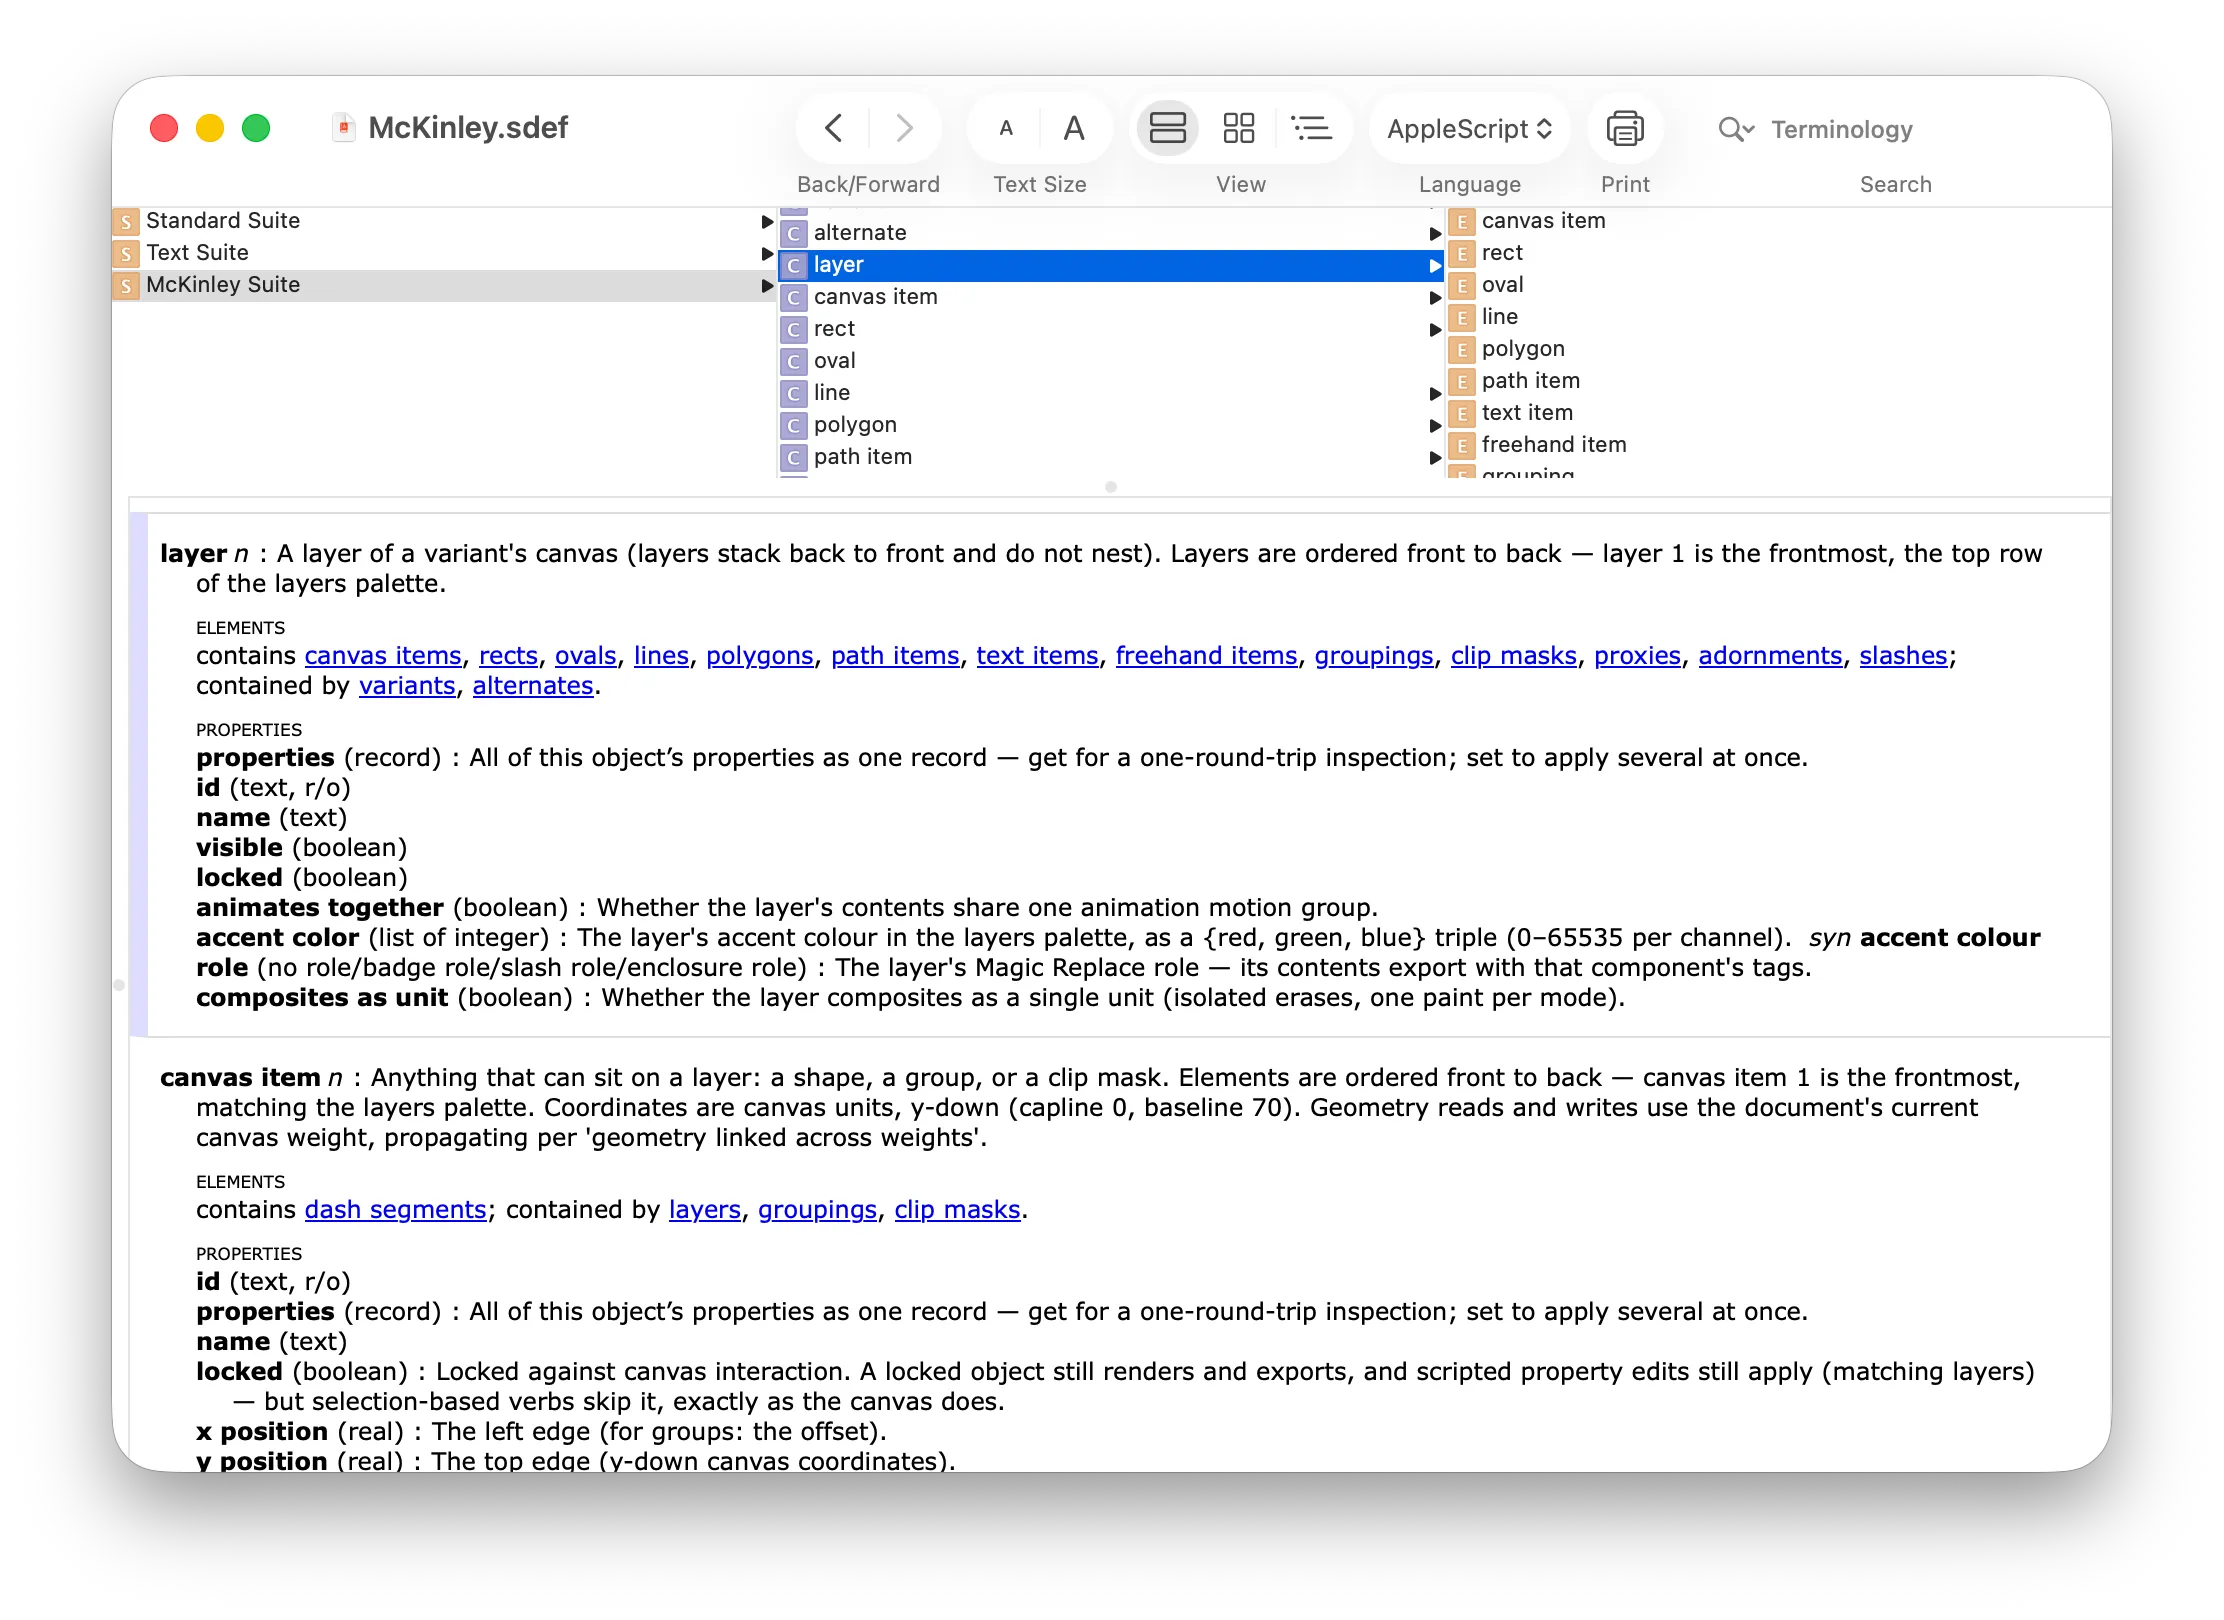
Task: Go forward with the Forward chevron button
Action: click(905, 128)
